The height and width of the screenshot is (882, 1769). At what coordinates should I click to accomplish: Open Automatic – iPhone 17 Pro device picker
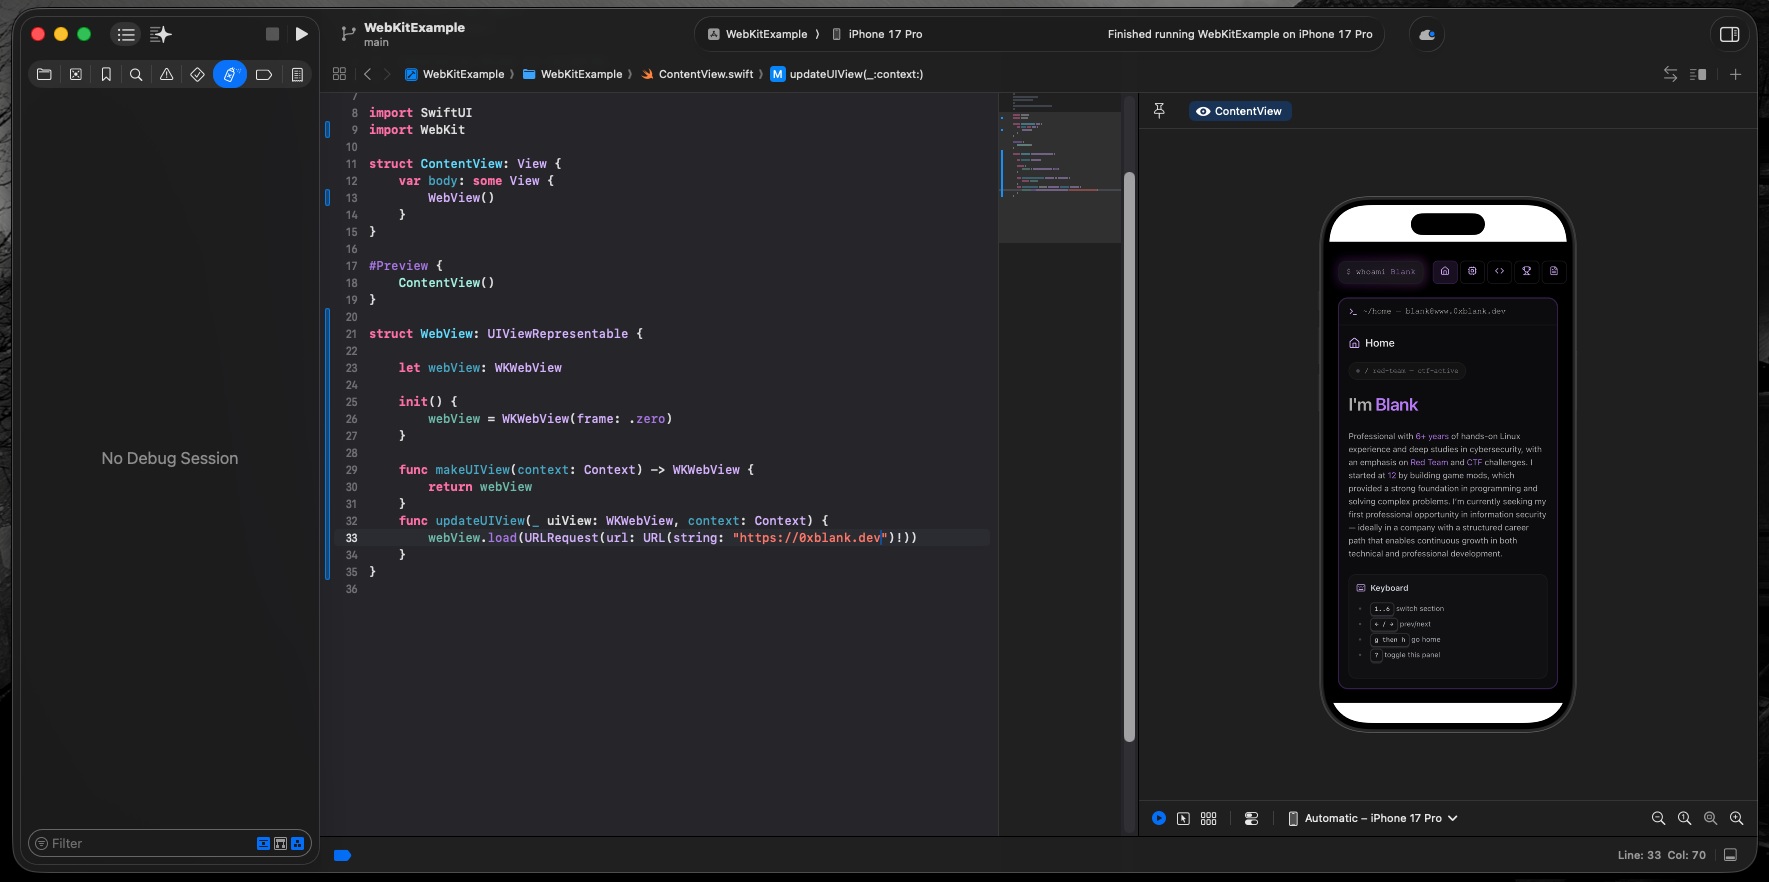pyautogui.click(x=1372, y=818)
